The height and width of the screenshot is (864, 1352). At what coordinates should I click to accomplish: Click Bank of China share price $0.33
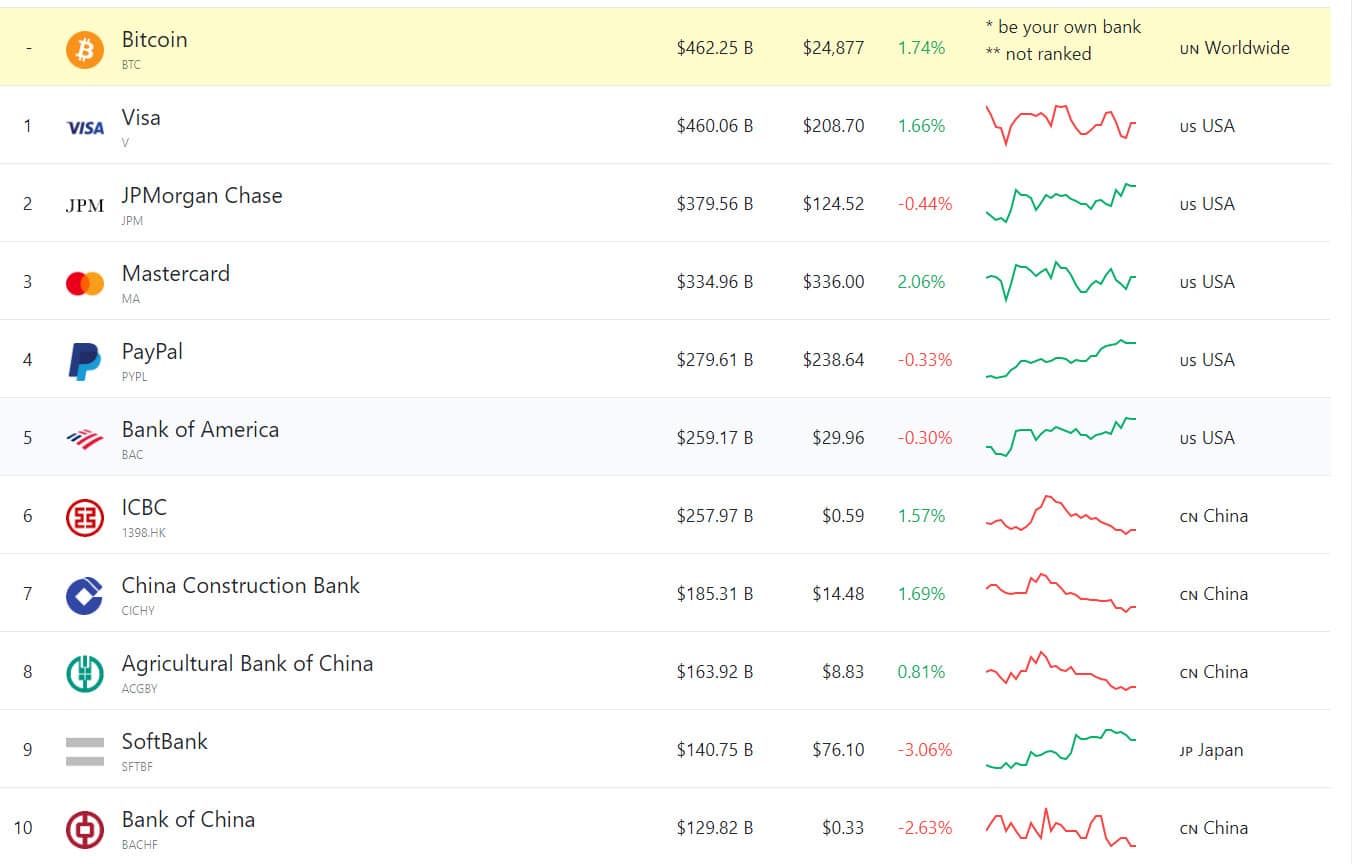click(842, 827)
